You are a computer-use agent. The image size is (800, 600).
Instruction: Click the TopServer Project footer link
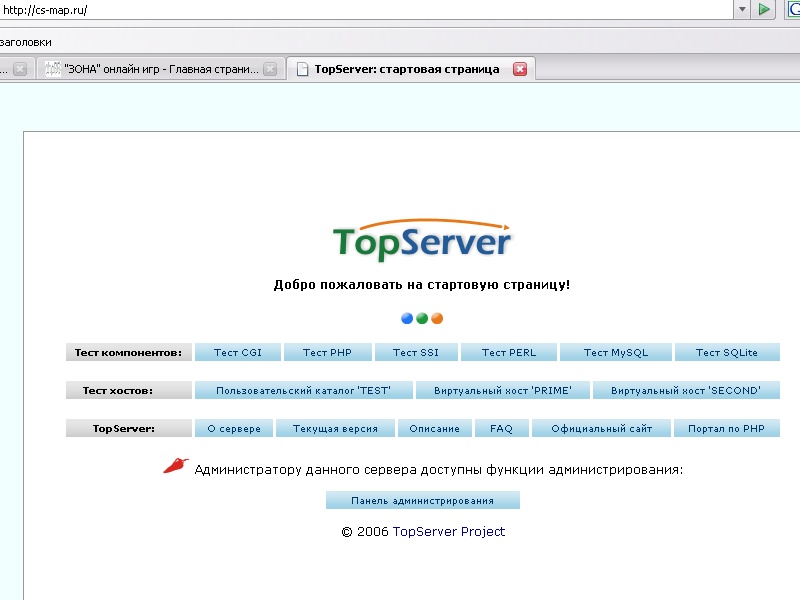pyautogui.click(x=448, y=532)
